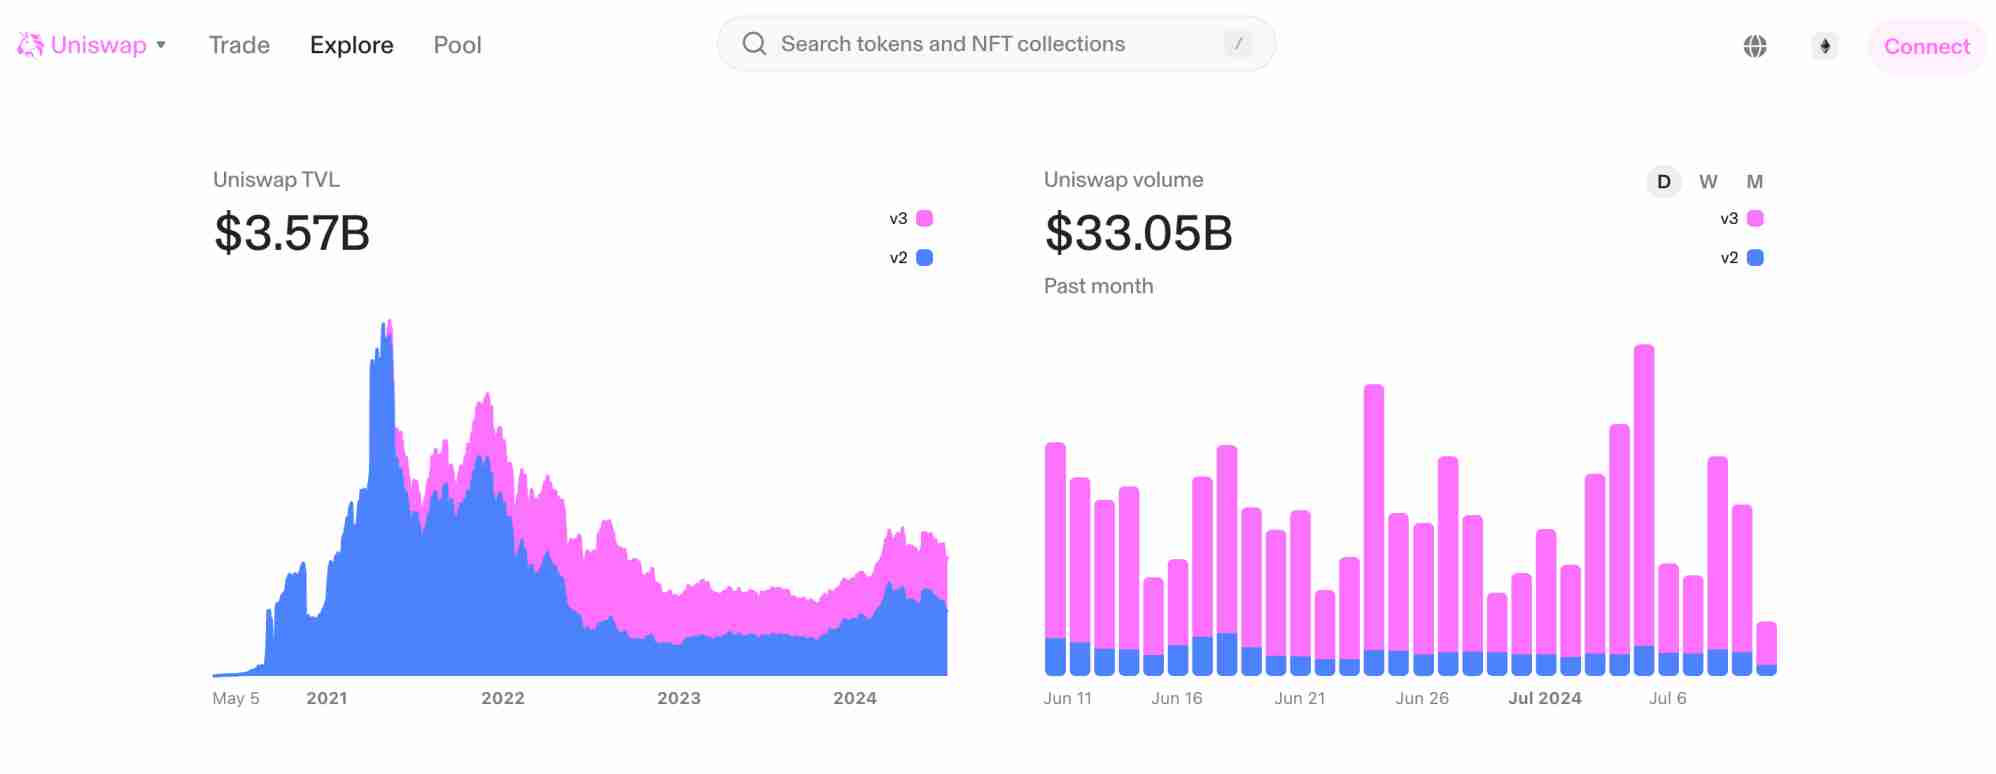Viewport: 1996px width, 774px height.
Task: Click the v2 blue swatch in TVL legend
Action: [925, 258]
